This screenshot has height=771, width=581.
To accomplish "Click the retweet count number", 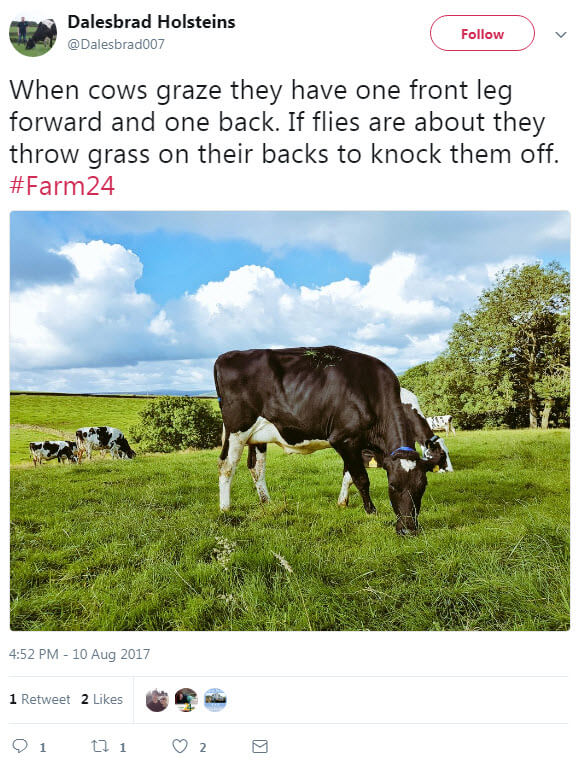I will pos(123,747).
